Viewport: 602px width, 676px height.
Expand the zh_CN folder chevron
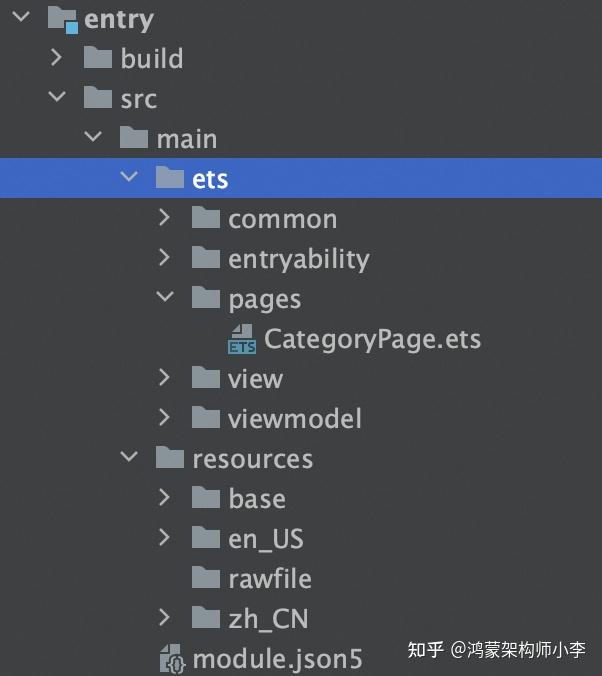[166, 618]
